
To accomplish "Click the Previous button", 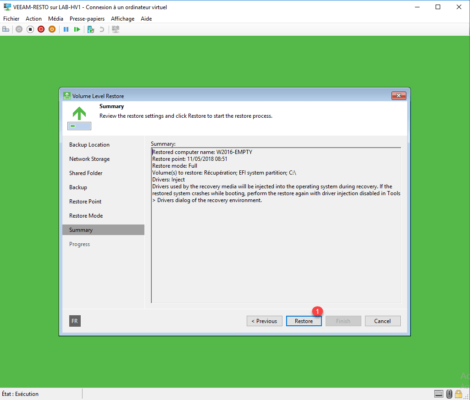I will tap(264, 321).
